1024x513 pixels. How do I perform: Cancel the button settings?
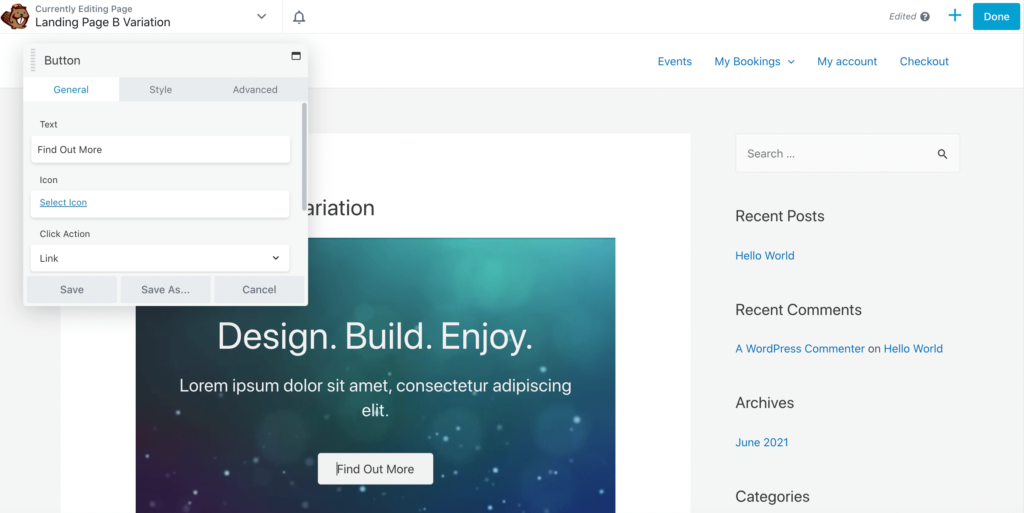pos(259,290)
